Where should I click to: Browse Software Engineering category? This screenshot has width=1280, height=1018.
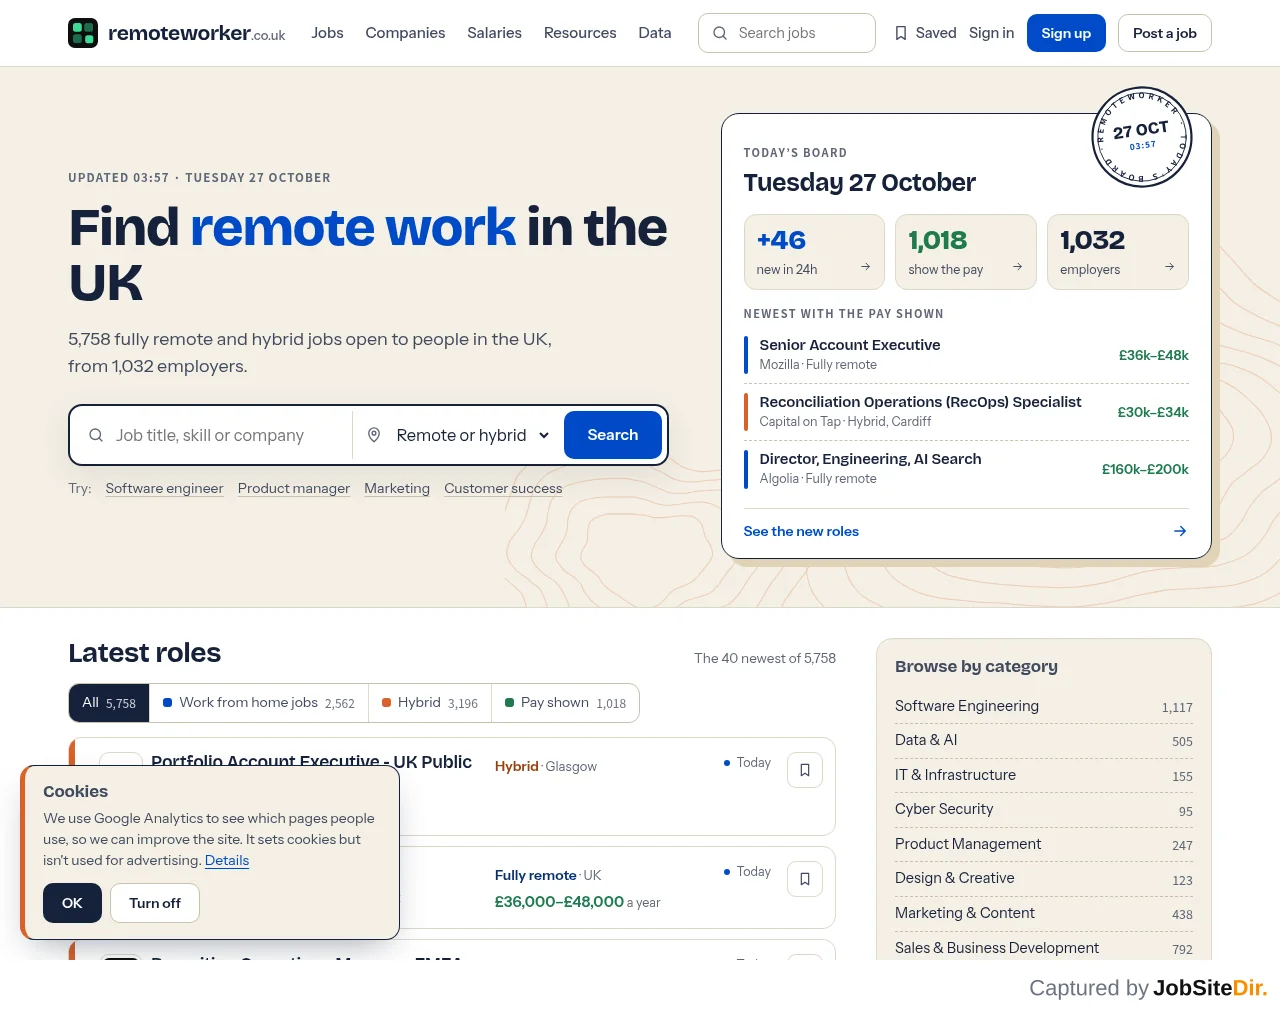(1044, 706)
